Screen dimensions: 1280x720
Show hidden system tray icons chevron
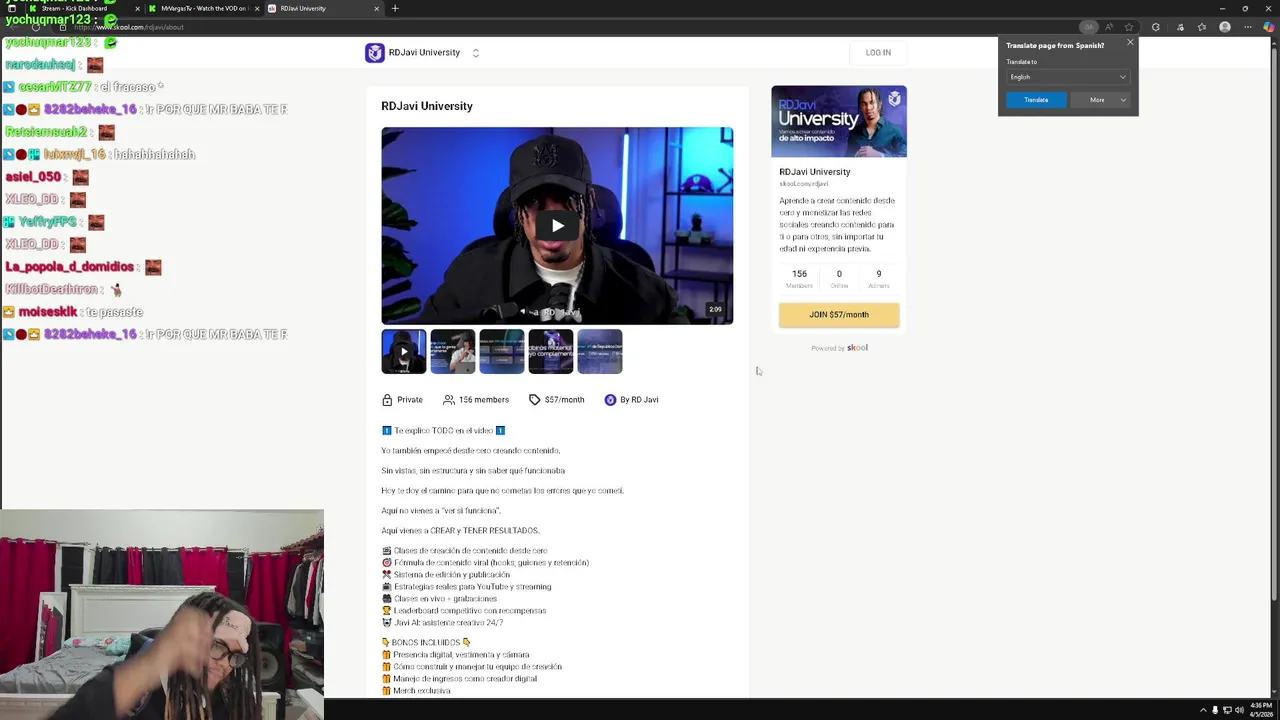[1203, 710]
